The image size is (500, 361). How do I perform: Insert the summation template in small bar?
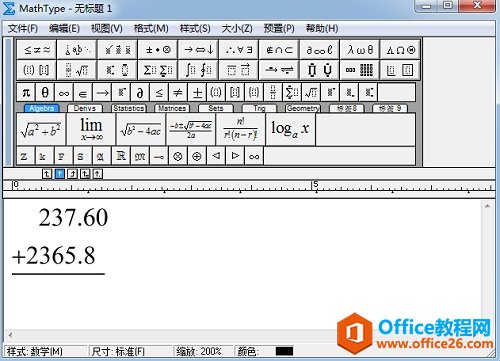point(292,92)
